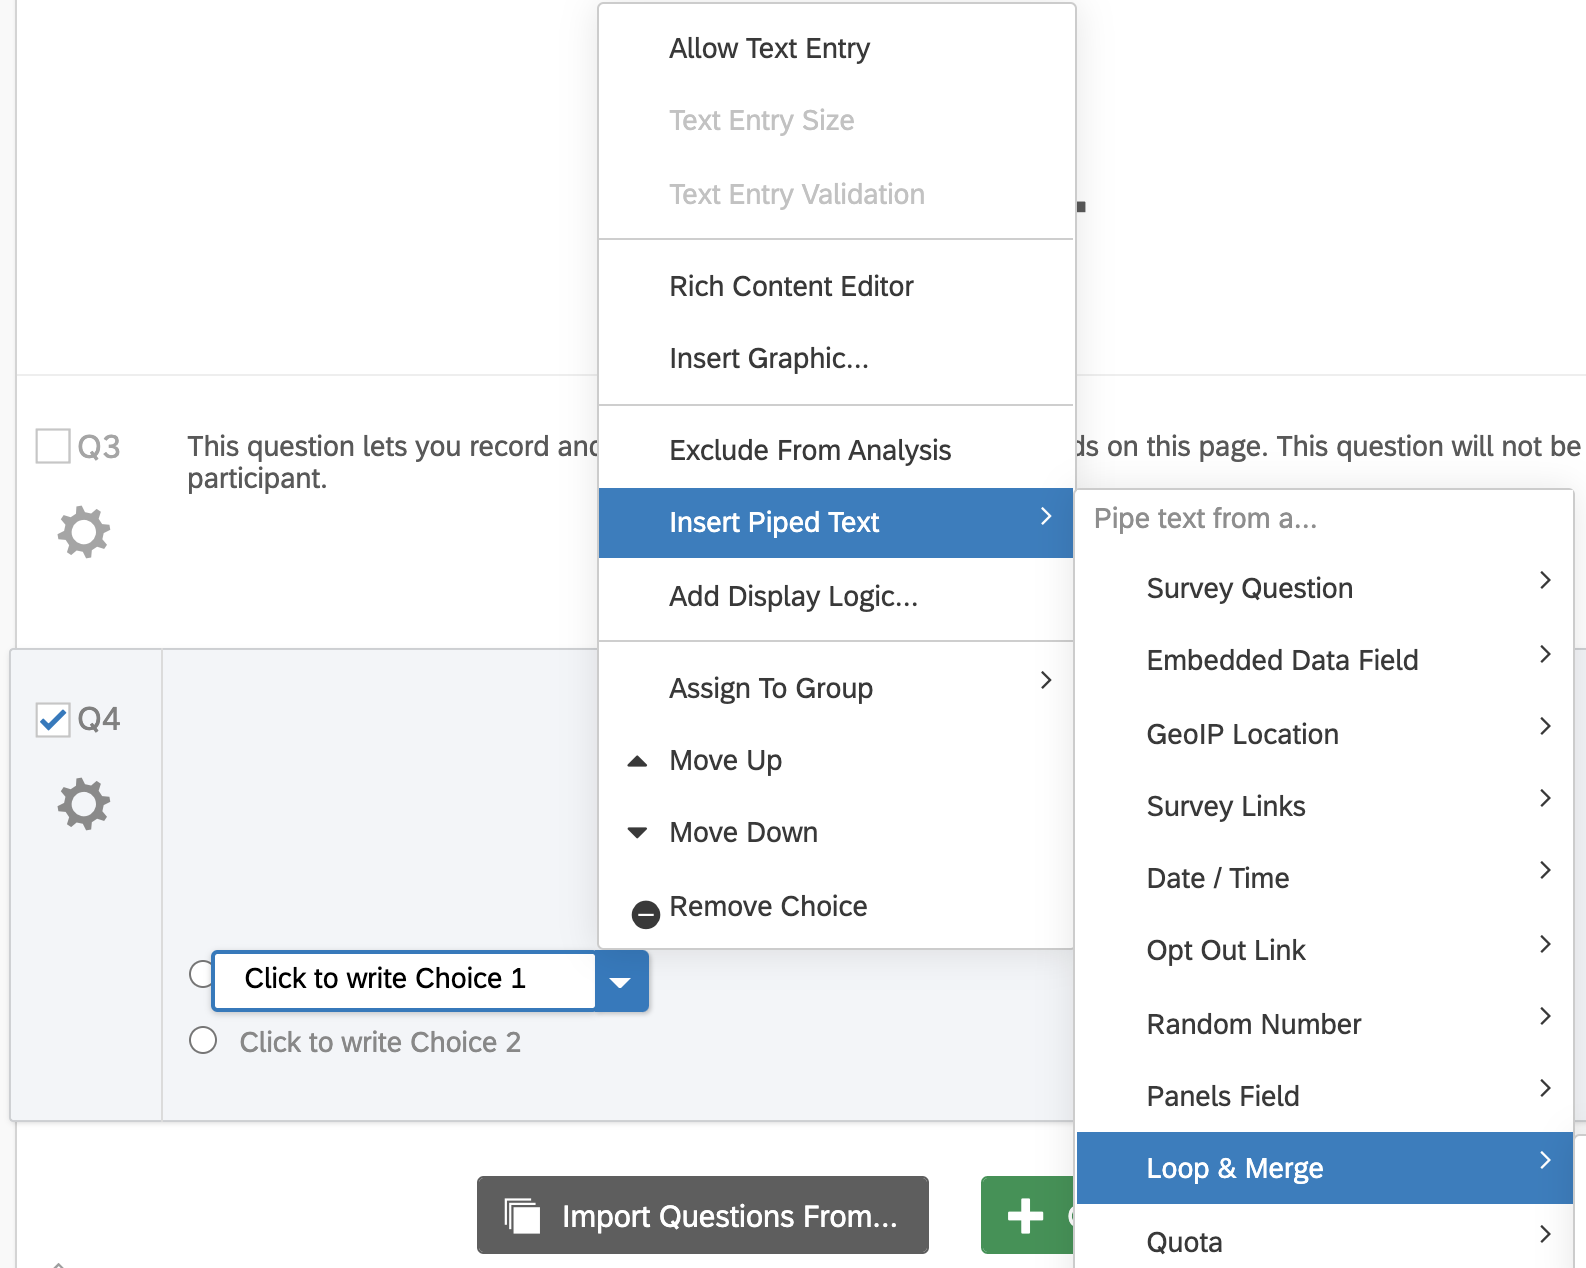Screen dimensions: 1586x1268
Task: Click Import Questions From button
Action: coord(703,1215)
